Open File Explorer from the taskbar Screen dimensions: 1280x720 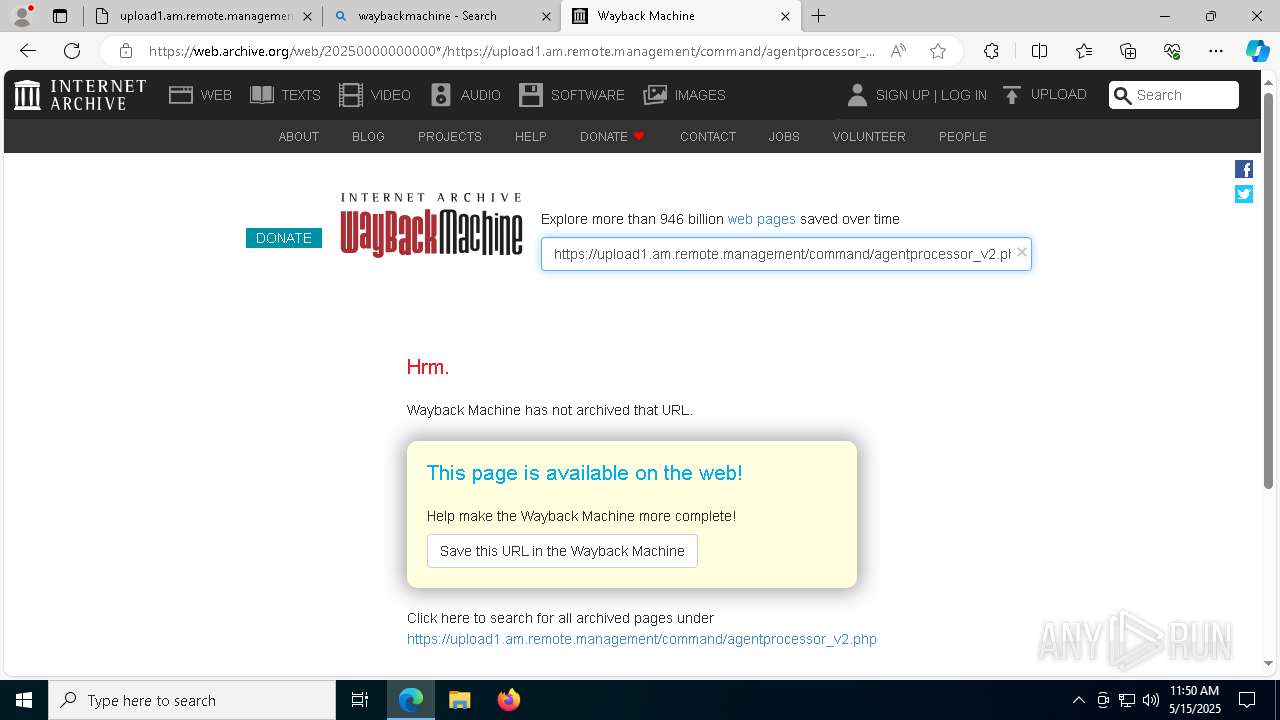coord(459,700)
